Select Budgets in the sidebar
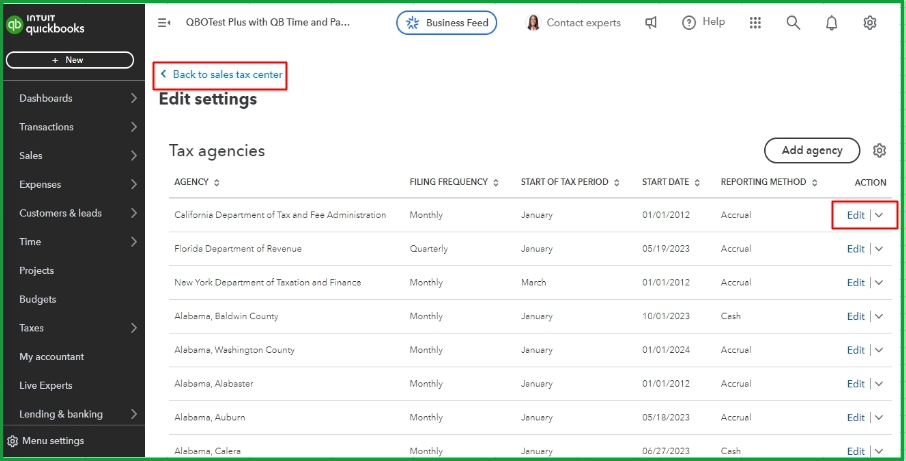Image resolution: width=906 pixels, height=461 pixels. click(38, 299)
